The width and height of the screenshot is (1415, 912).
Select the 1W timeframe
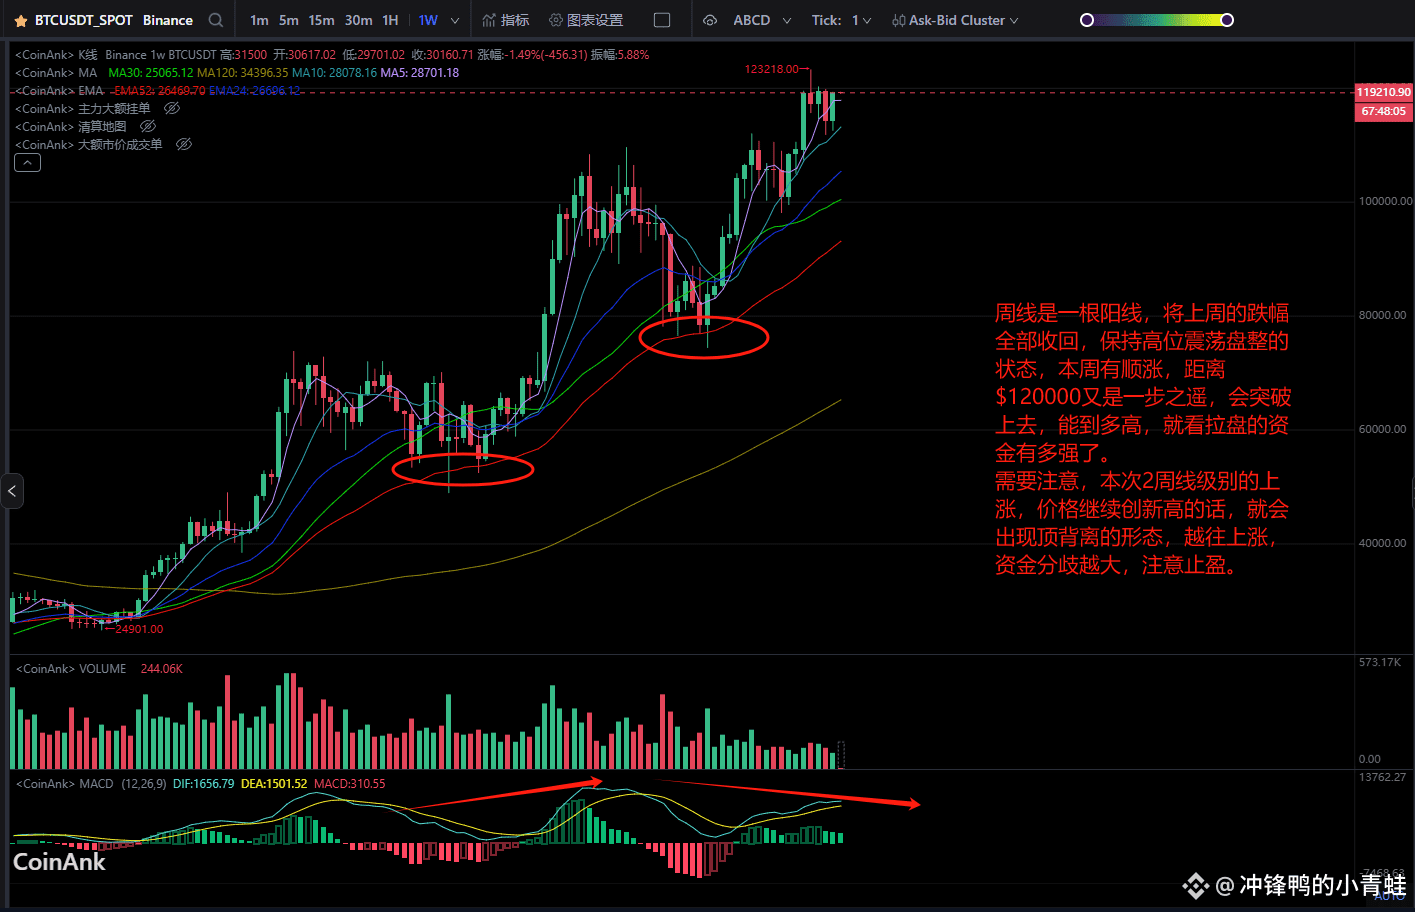click(428, 20)
